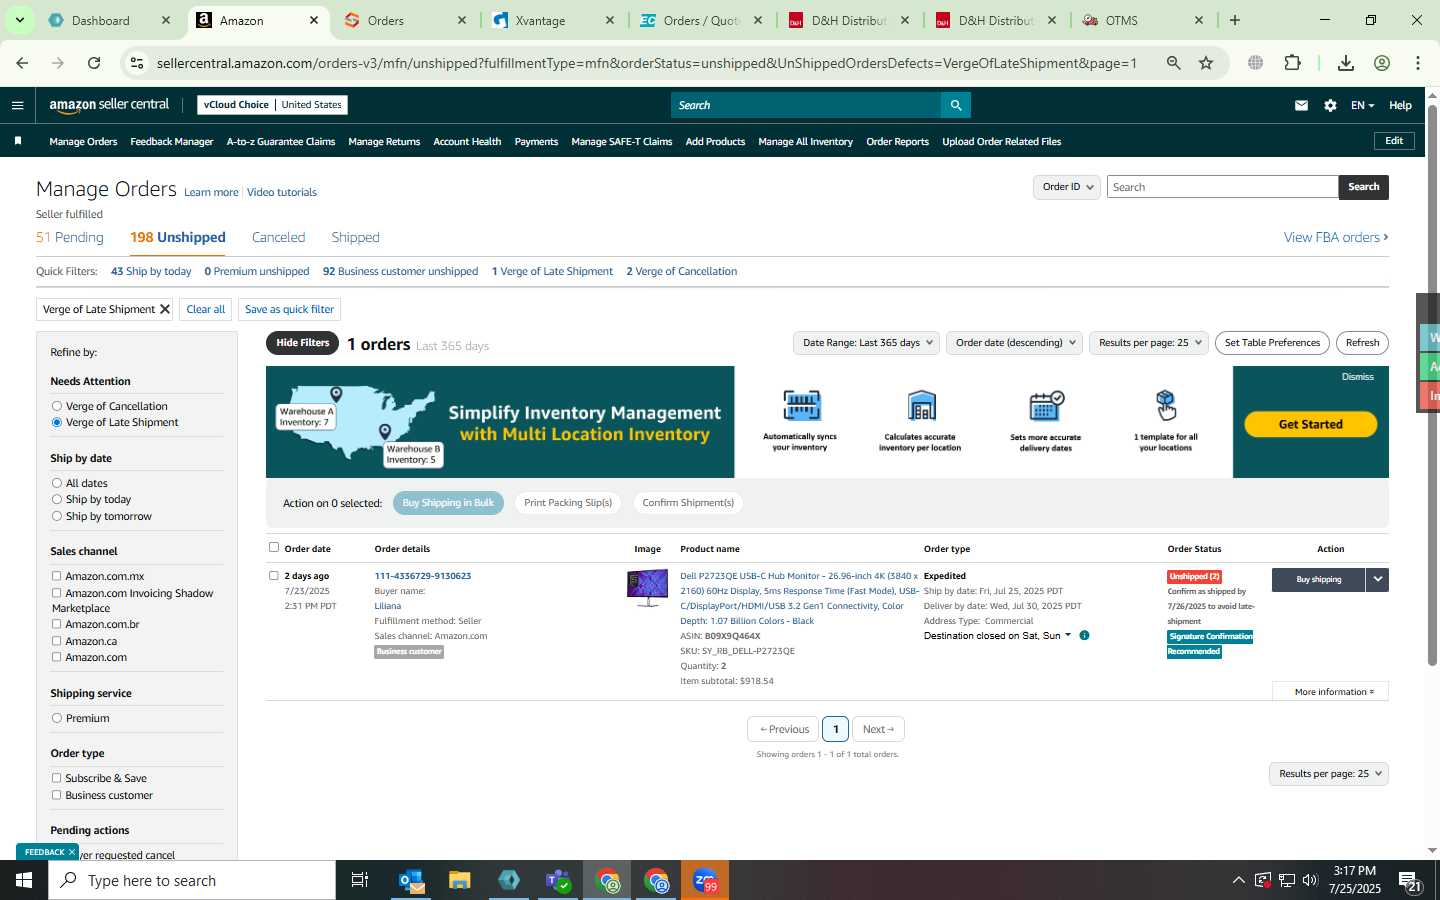The image size is (1440, 900).
Task: Click the order search input field
Action: coord(1222,187)
